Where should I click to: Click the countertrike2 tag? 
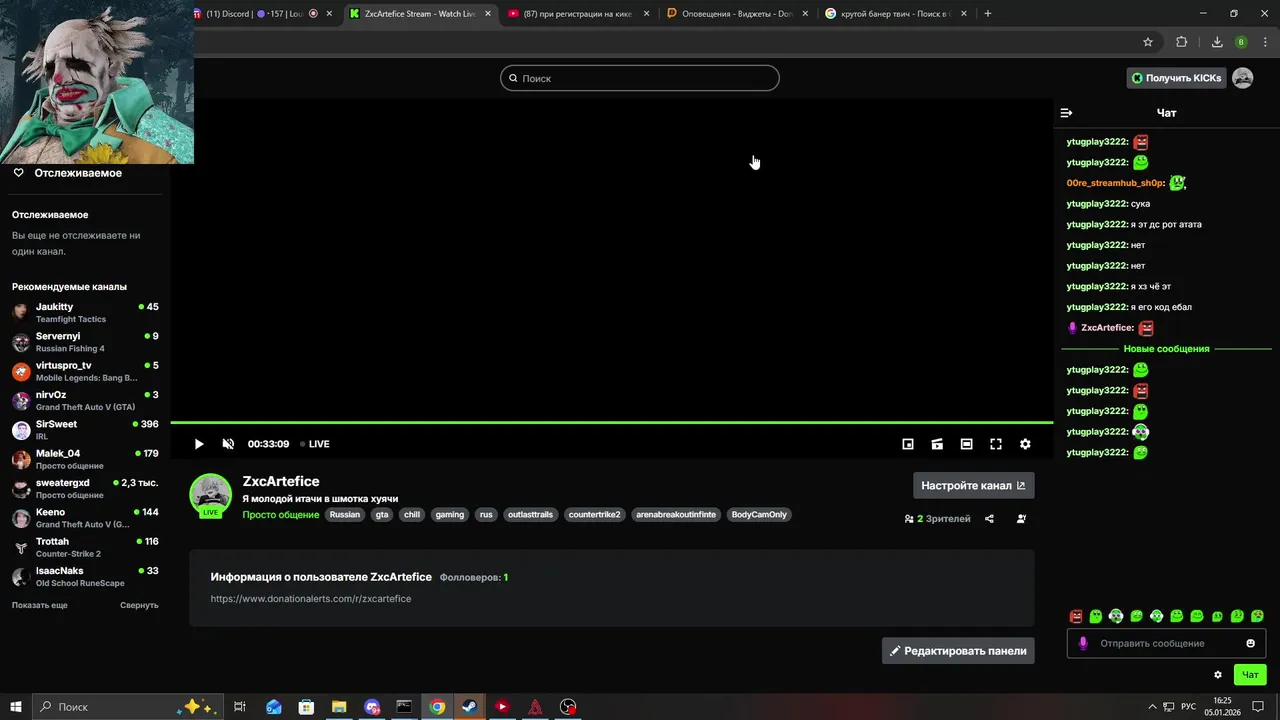[595, 515]
